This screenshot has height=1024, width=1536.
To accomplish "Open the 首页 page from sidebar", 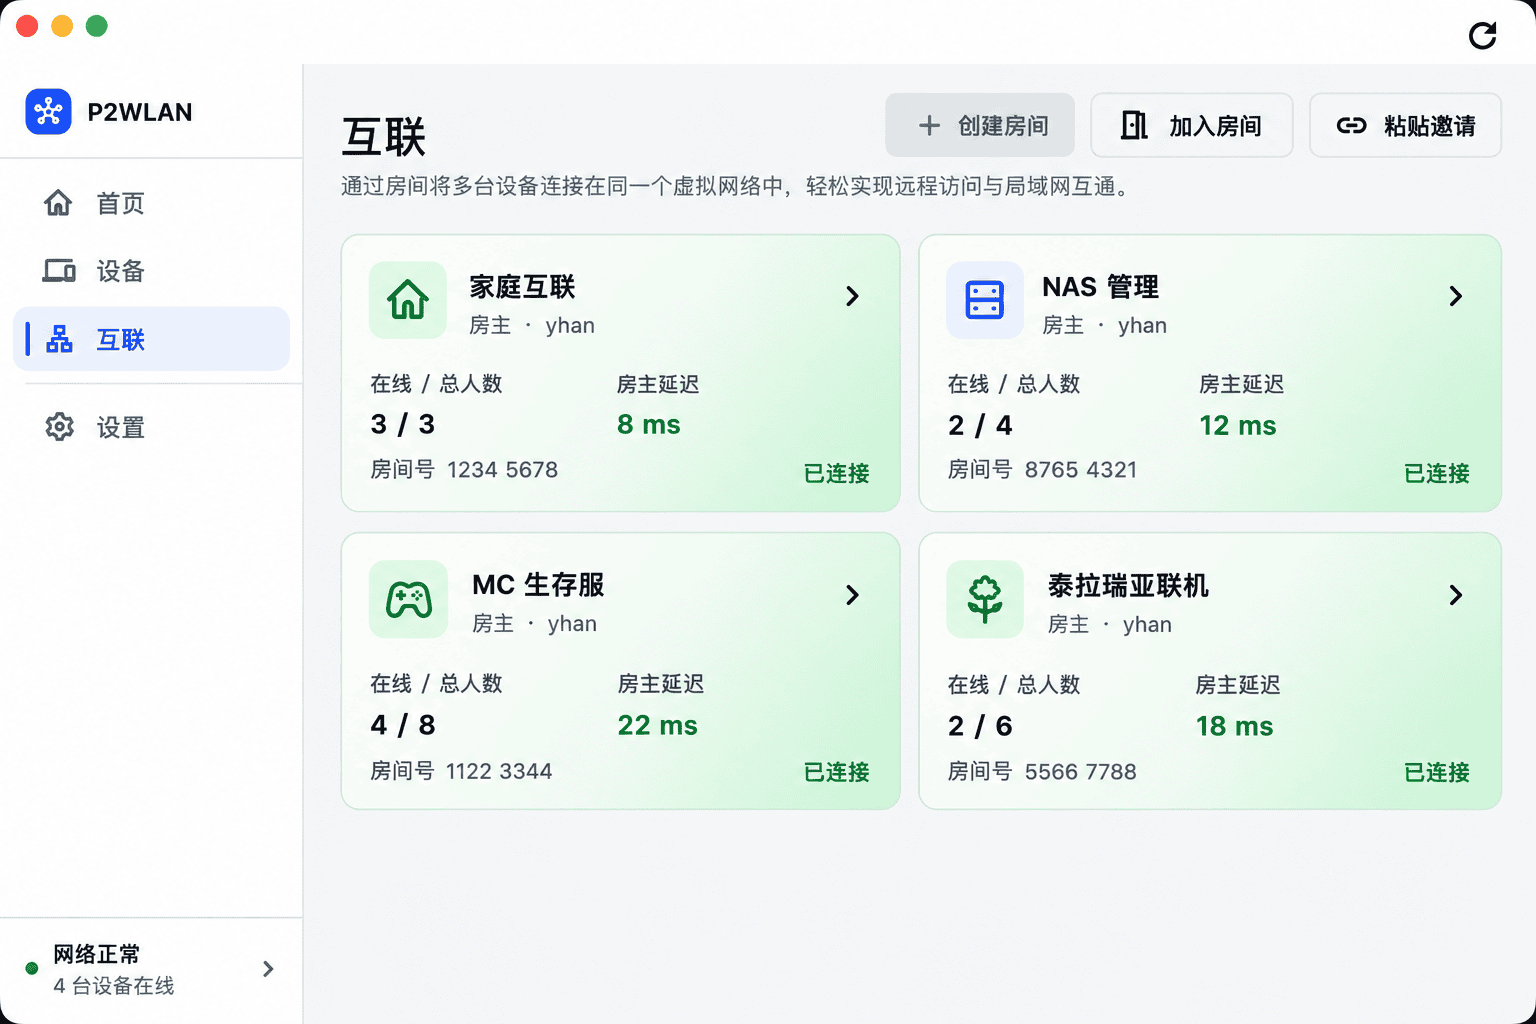I will [x=151, y=203].
